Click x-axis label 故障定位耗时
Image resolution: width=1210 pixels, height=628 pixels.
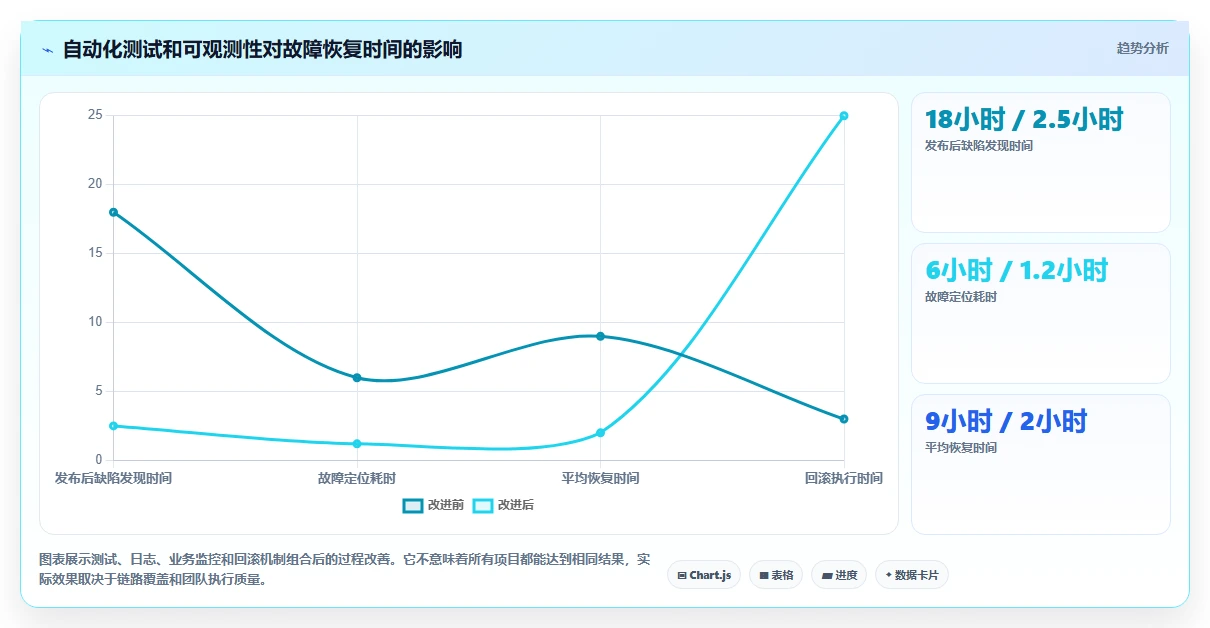357,478
